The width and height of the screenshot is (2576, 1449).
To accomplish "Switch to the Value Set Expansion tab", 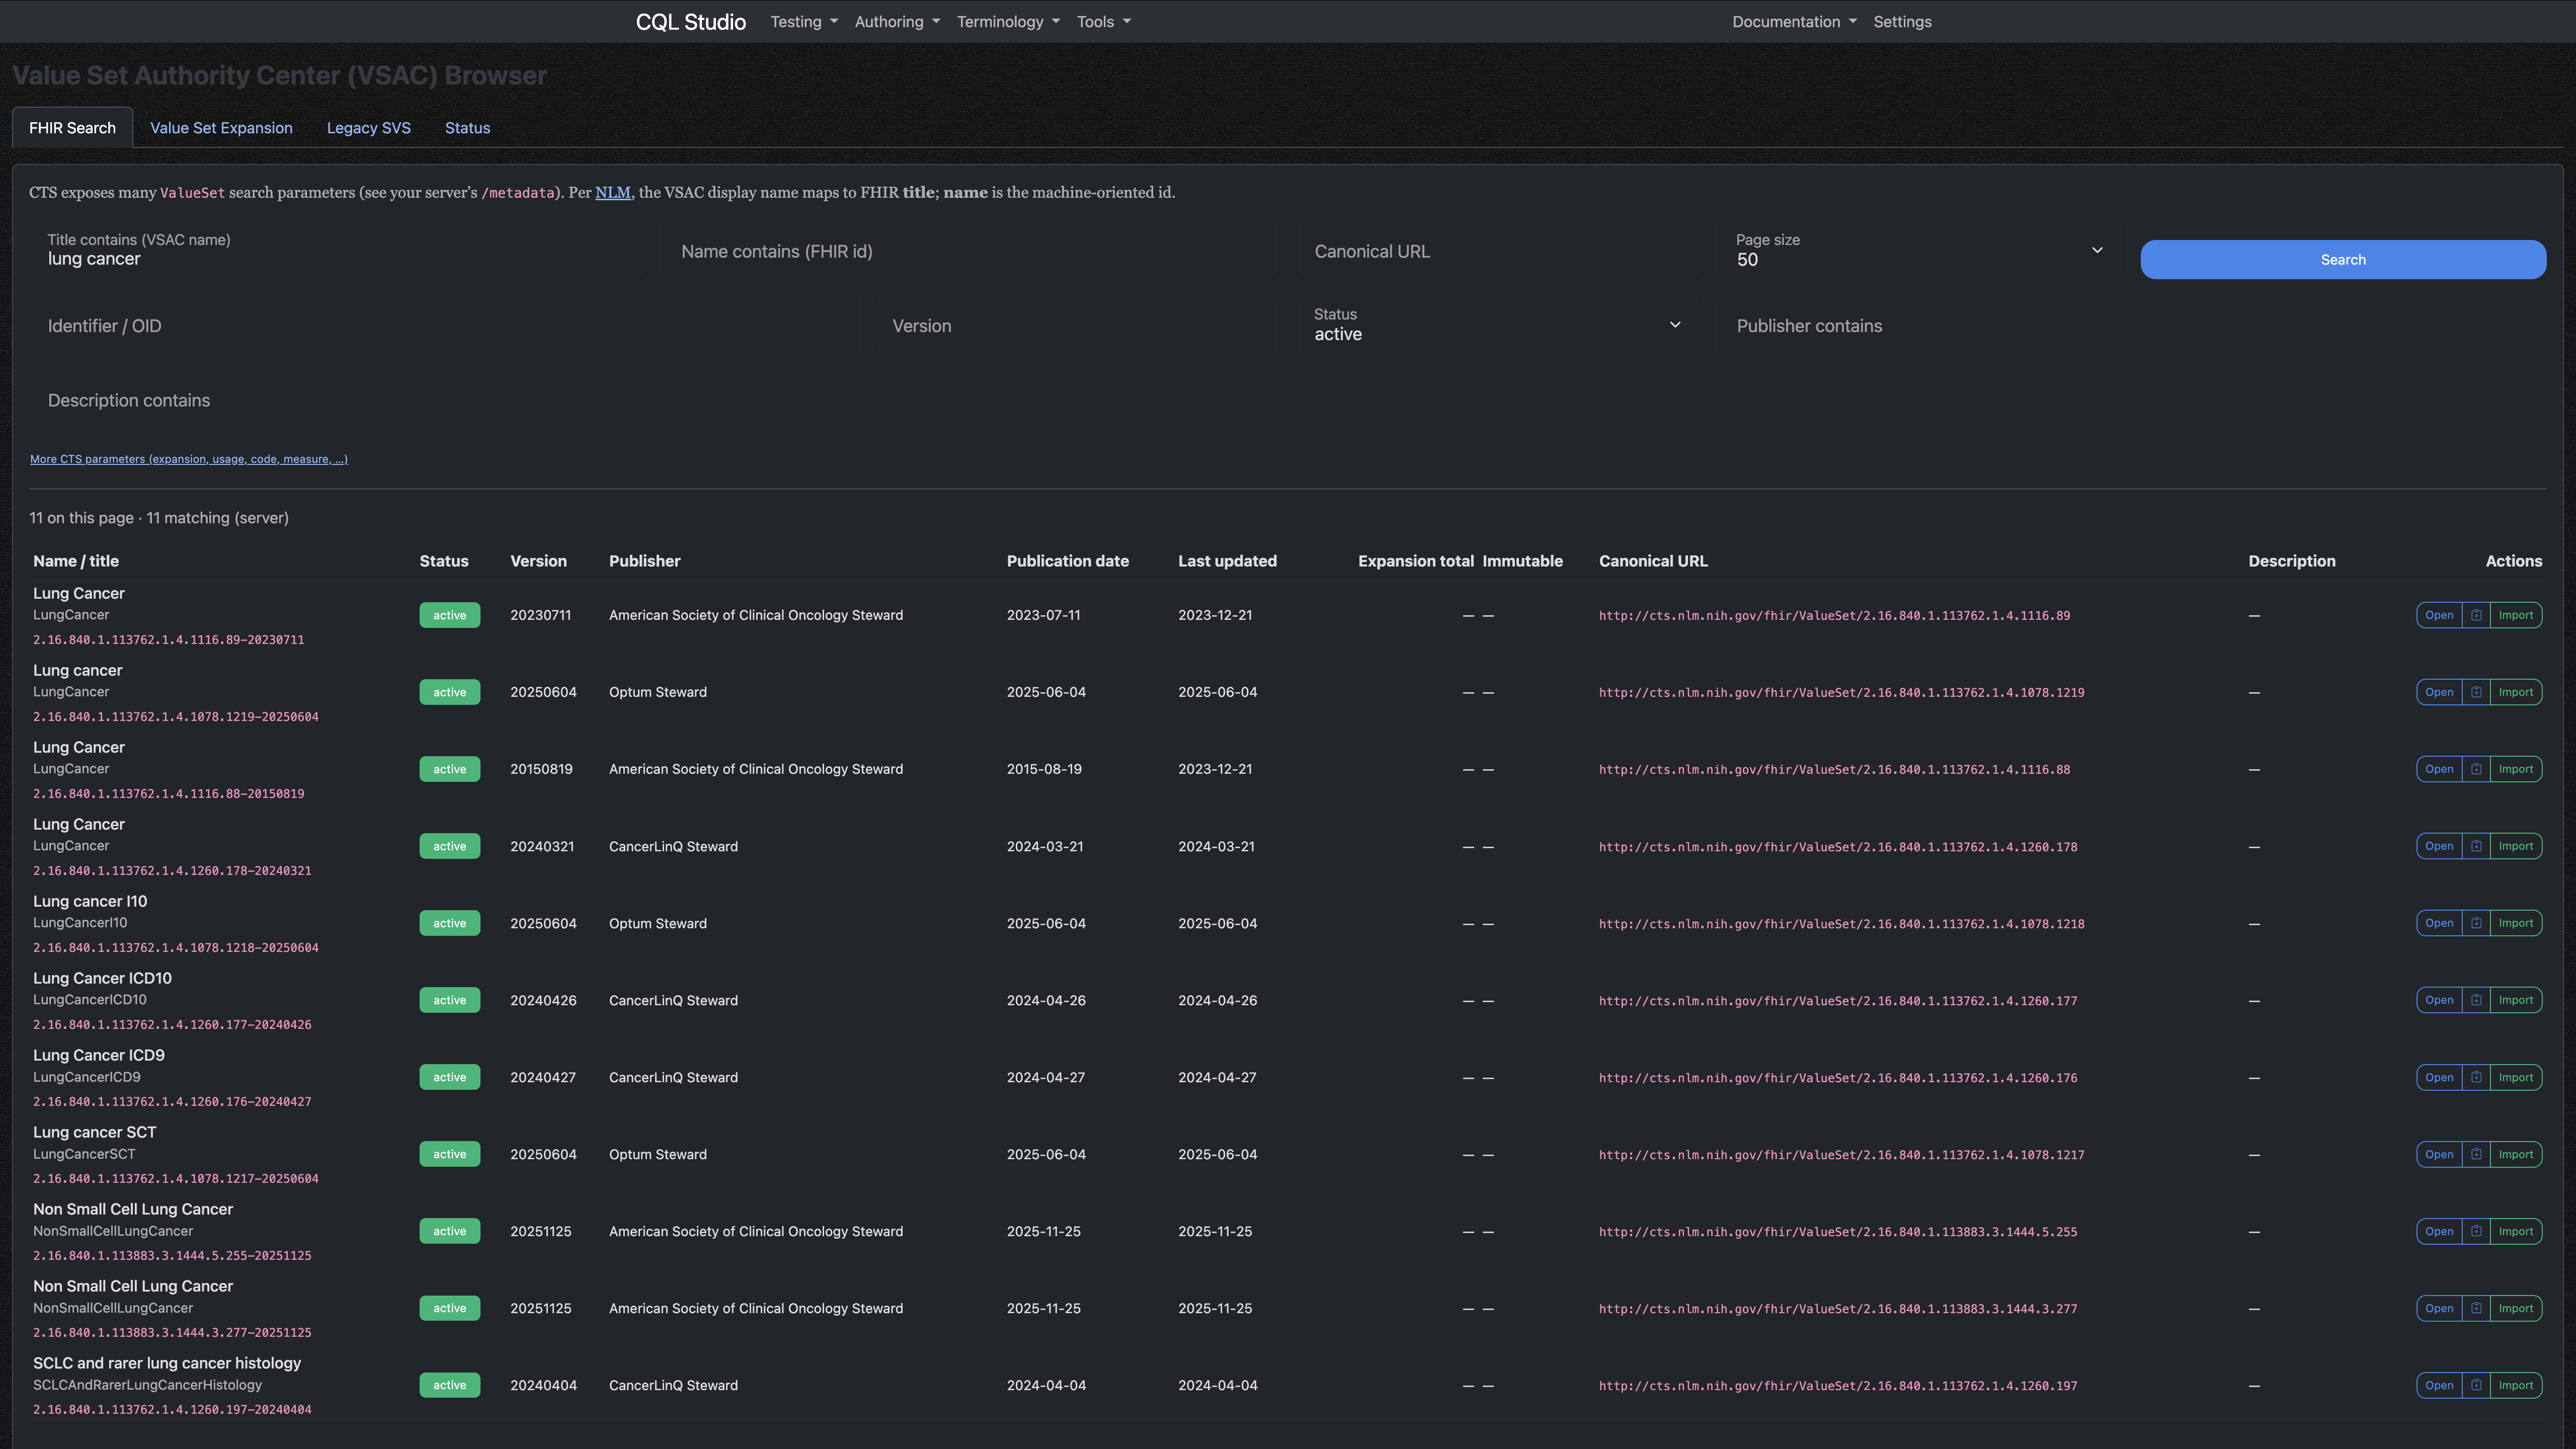I will (221, 128).
